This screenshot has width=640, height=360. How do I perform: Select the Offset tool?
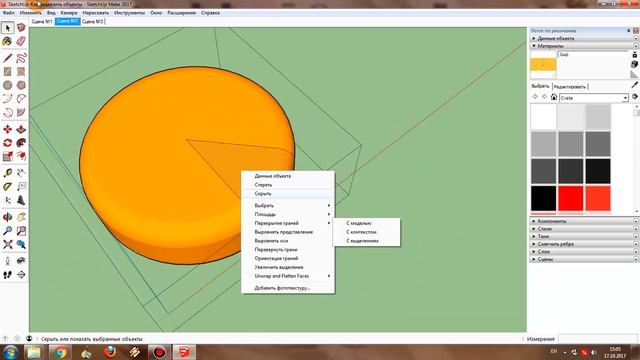21,156
